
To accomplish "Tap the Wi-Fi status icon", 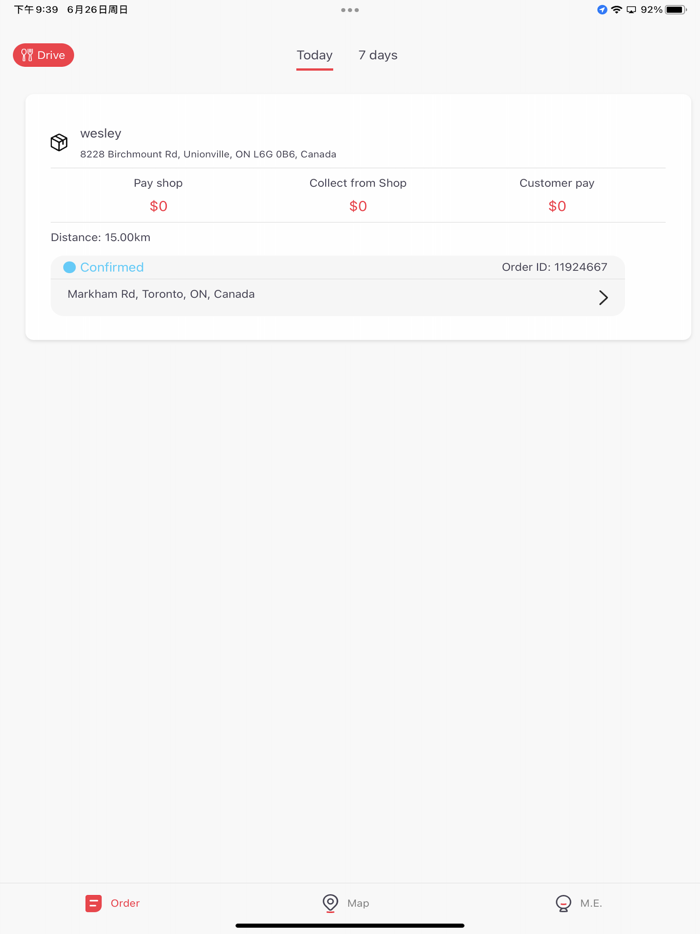I will tap(617, 10).
